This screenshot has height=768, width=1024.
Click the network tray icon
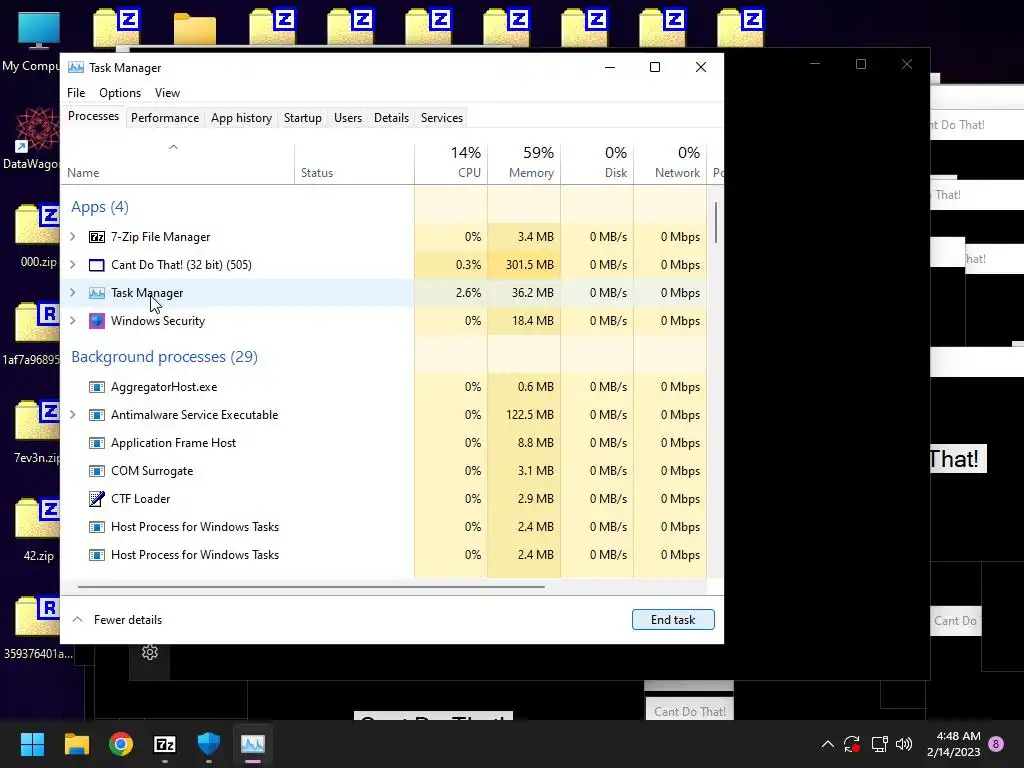[879, 744]
